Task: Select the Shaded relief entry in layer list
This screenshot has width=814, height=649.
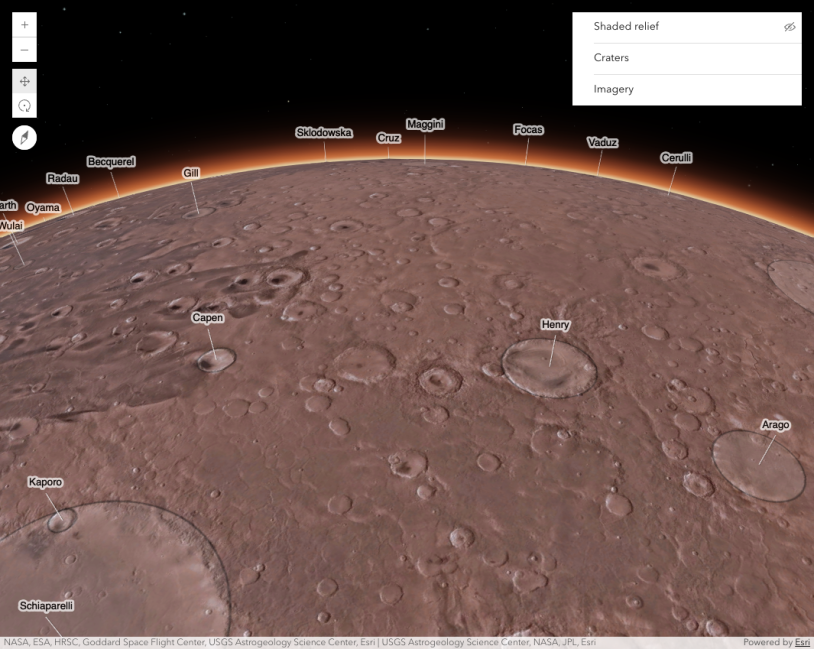Action: pos(626,26)
